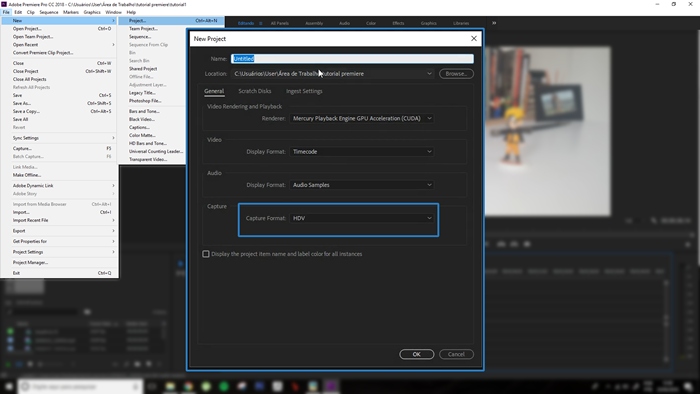Switch to the Libraries workspace tab
This screenshot has height=394, width=700.
461,23
